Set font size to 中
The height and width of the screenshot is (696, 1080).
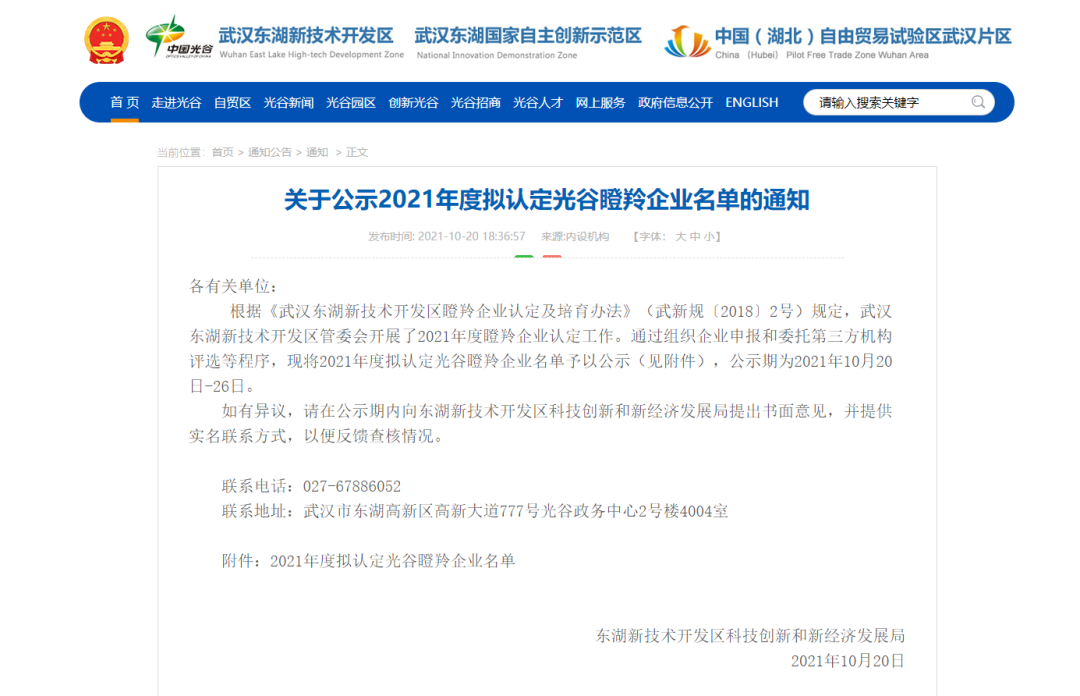click(x=695, y=236)
